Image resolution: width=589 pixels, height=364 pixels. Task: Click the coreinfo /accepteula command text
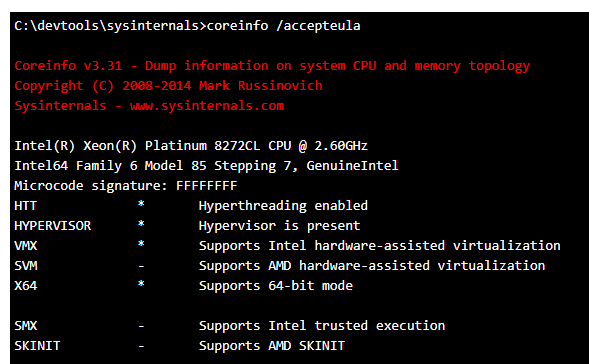point(283,26)
